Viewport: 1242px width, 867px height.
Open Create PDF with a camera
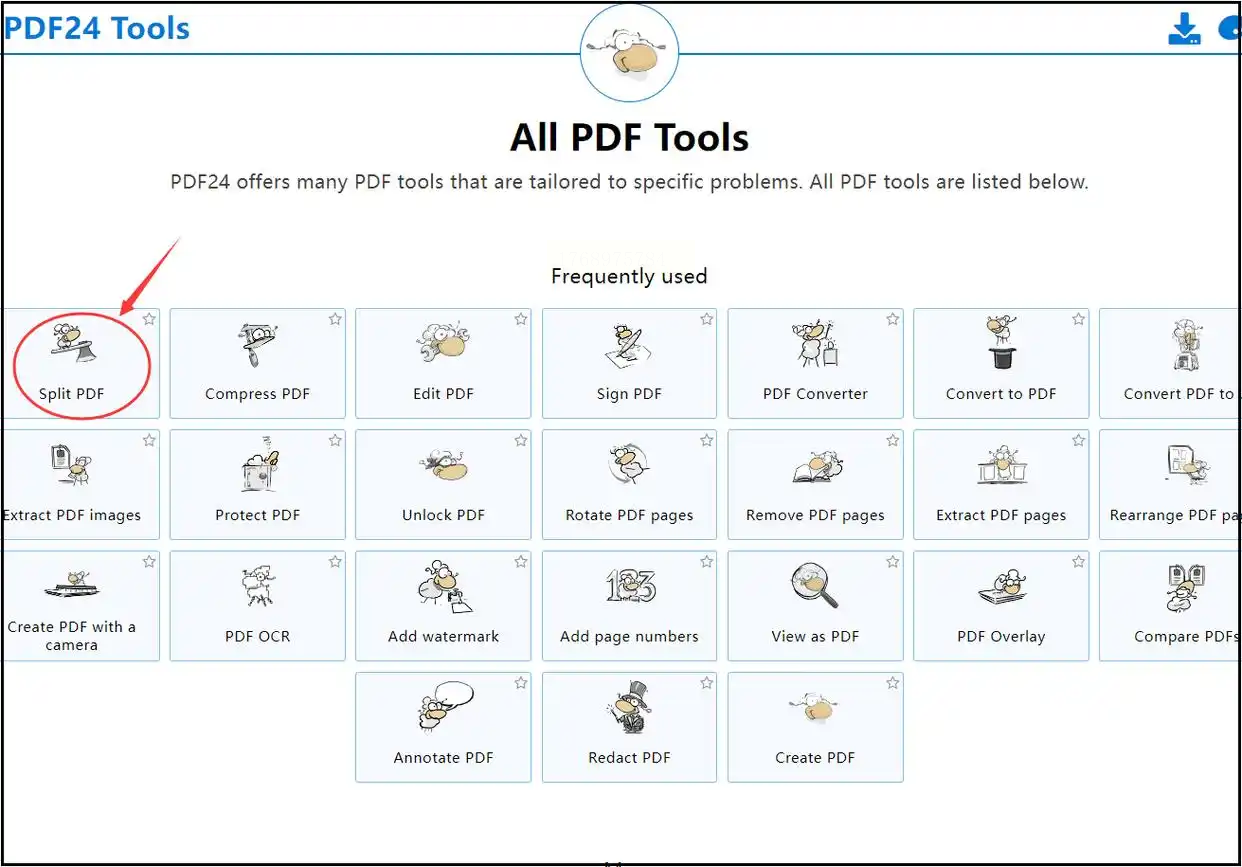pyautogui.click(x=81, y=606)
